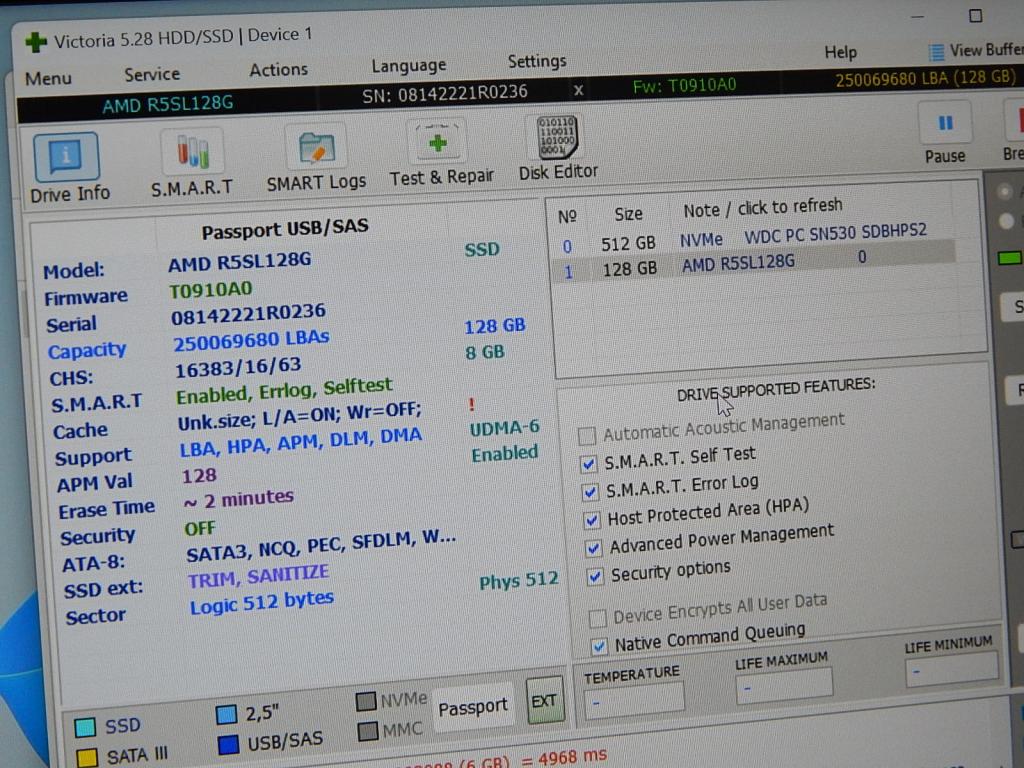The image size is (1024, 768).
Task: Open Test & Repair section
Action: click(441, 153)
